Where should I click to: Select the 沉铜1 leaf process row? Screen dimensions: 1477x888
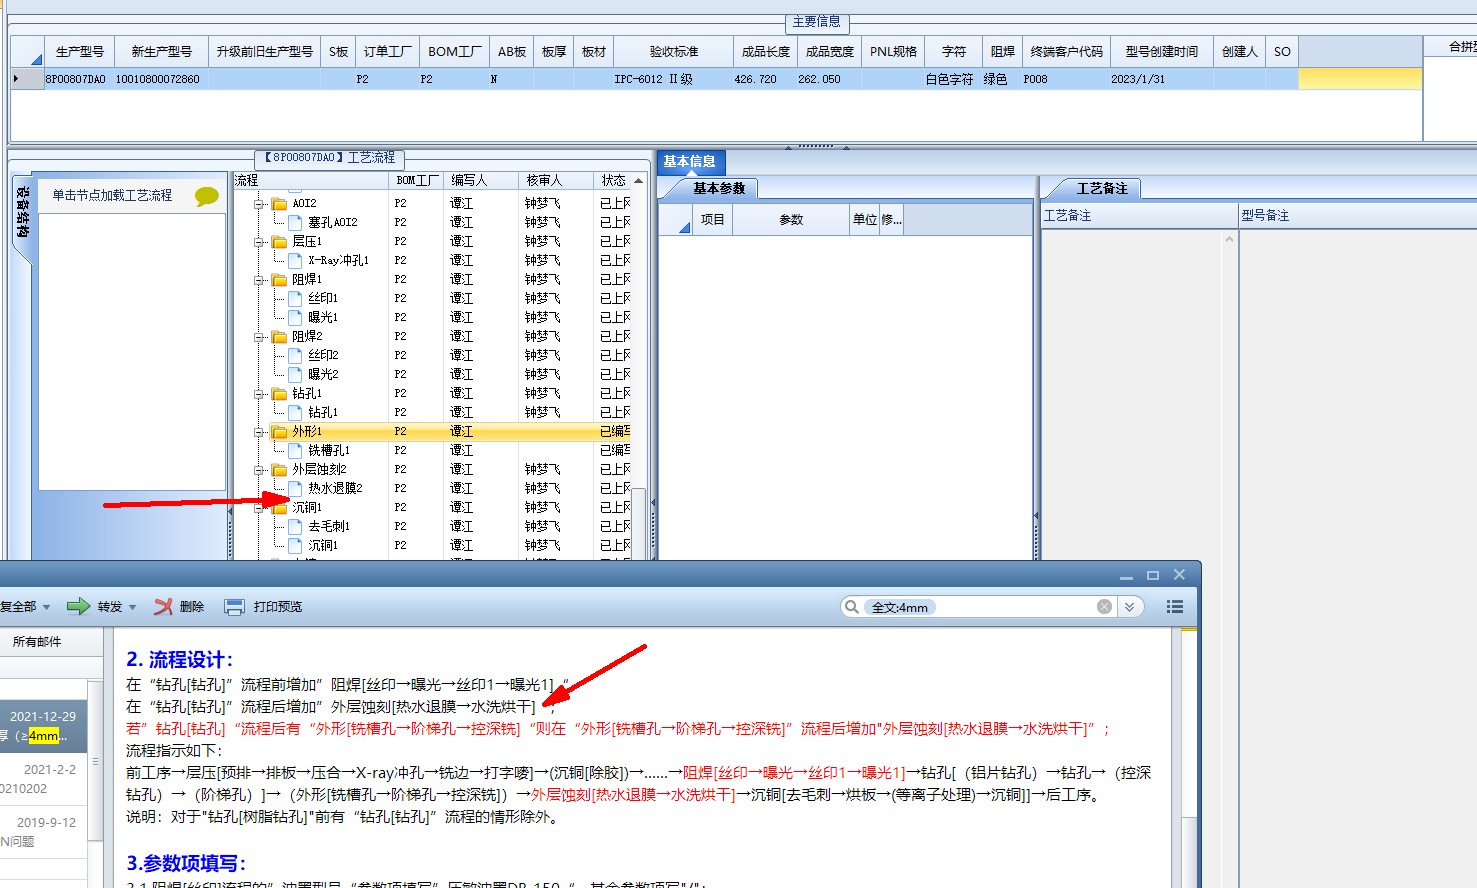(323, 545)
